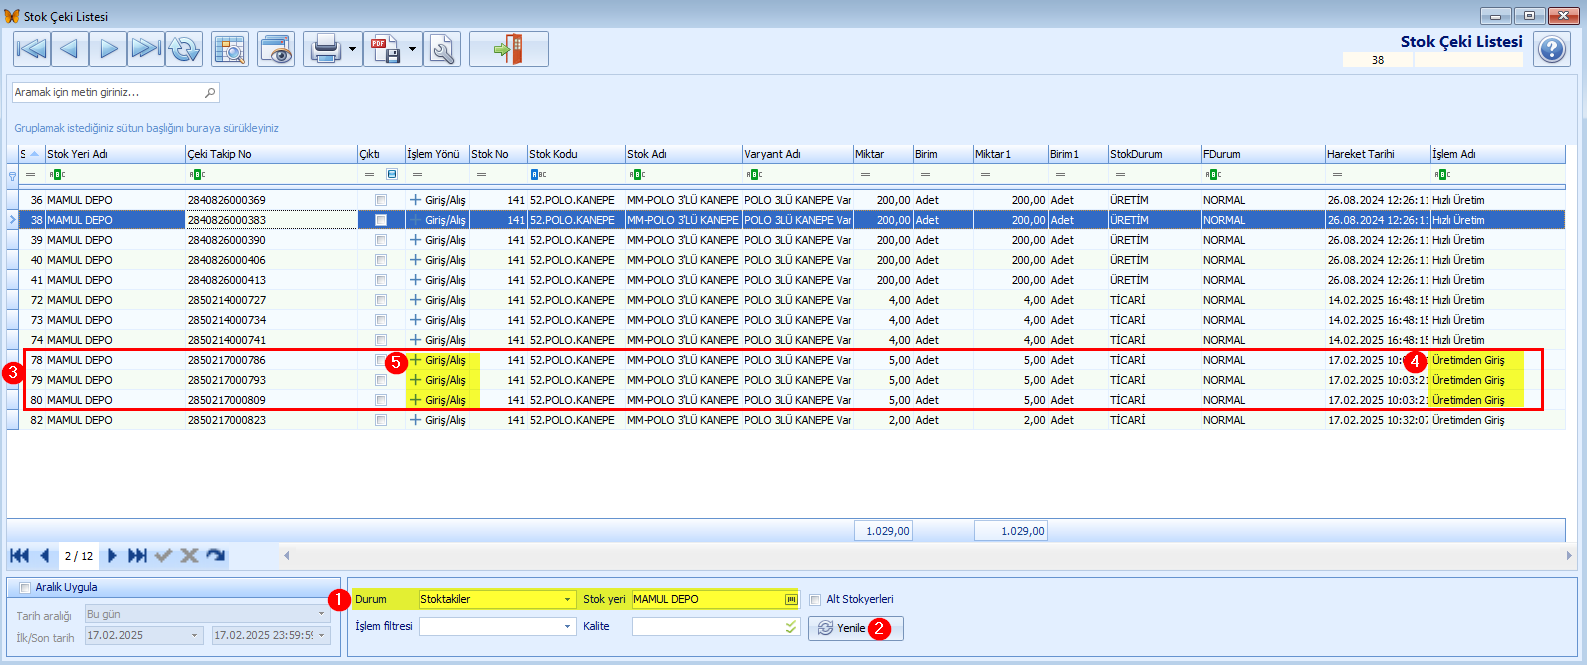Tick the Alt Stokyerleri checkbox
This screenshot has height=665, width=1587.
click(x=815, y=600)
